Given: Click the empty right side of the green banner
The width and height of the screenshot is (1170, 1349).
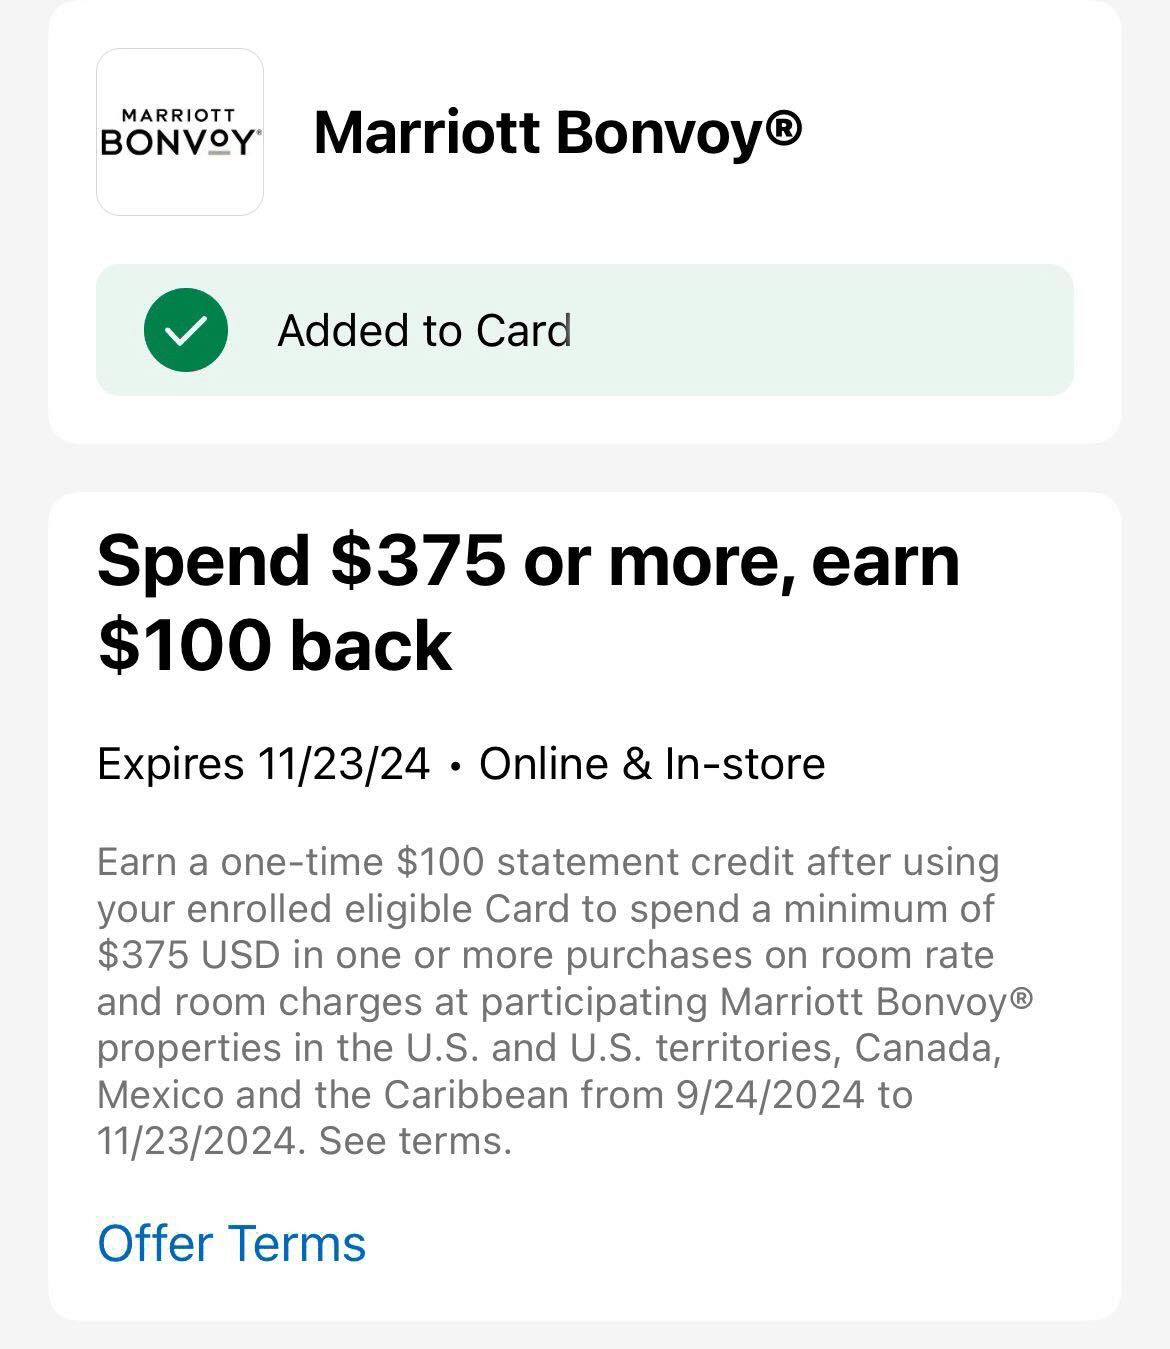Looking at the screenshot, I should [x=850, y=330].
